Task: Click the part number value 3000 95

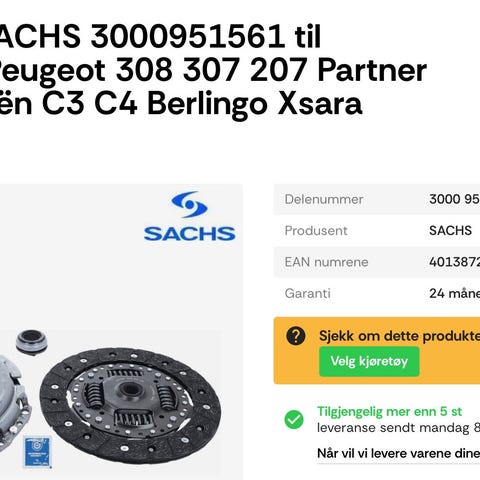Action: click(x=454, y=199)
